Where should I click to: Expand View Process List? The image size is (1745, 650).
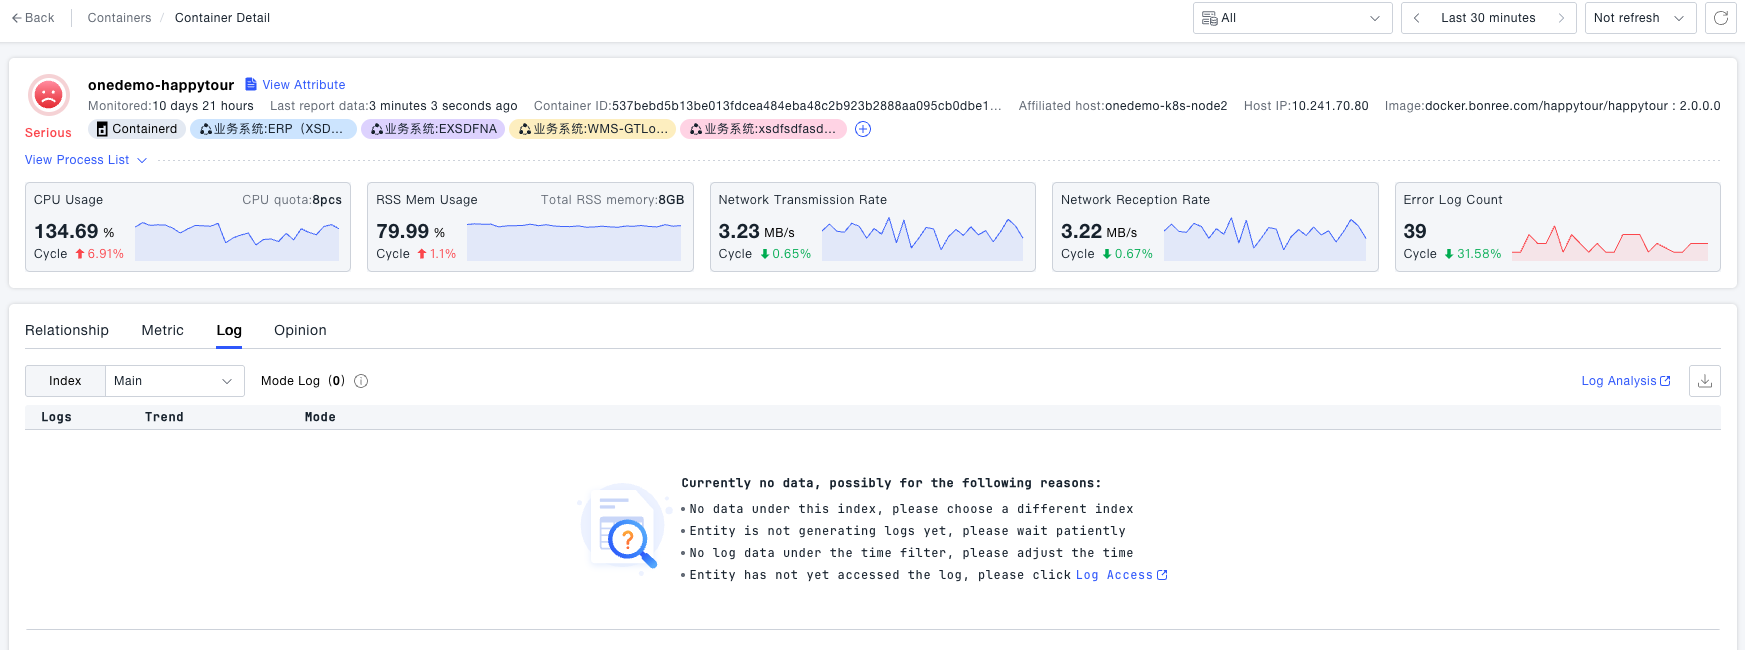85,160
